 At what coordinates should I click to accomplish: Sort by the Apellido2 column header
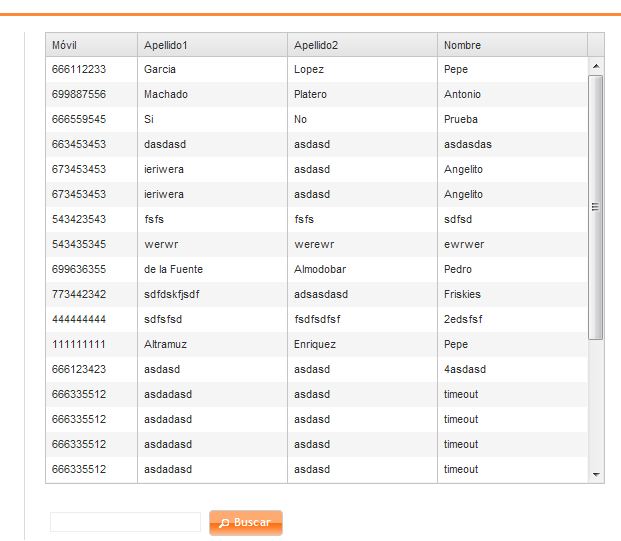point(362,45)
